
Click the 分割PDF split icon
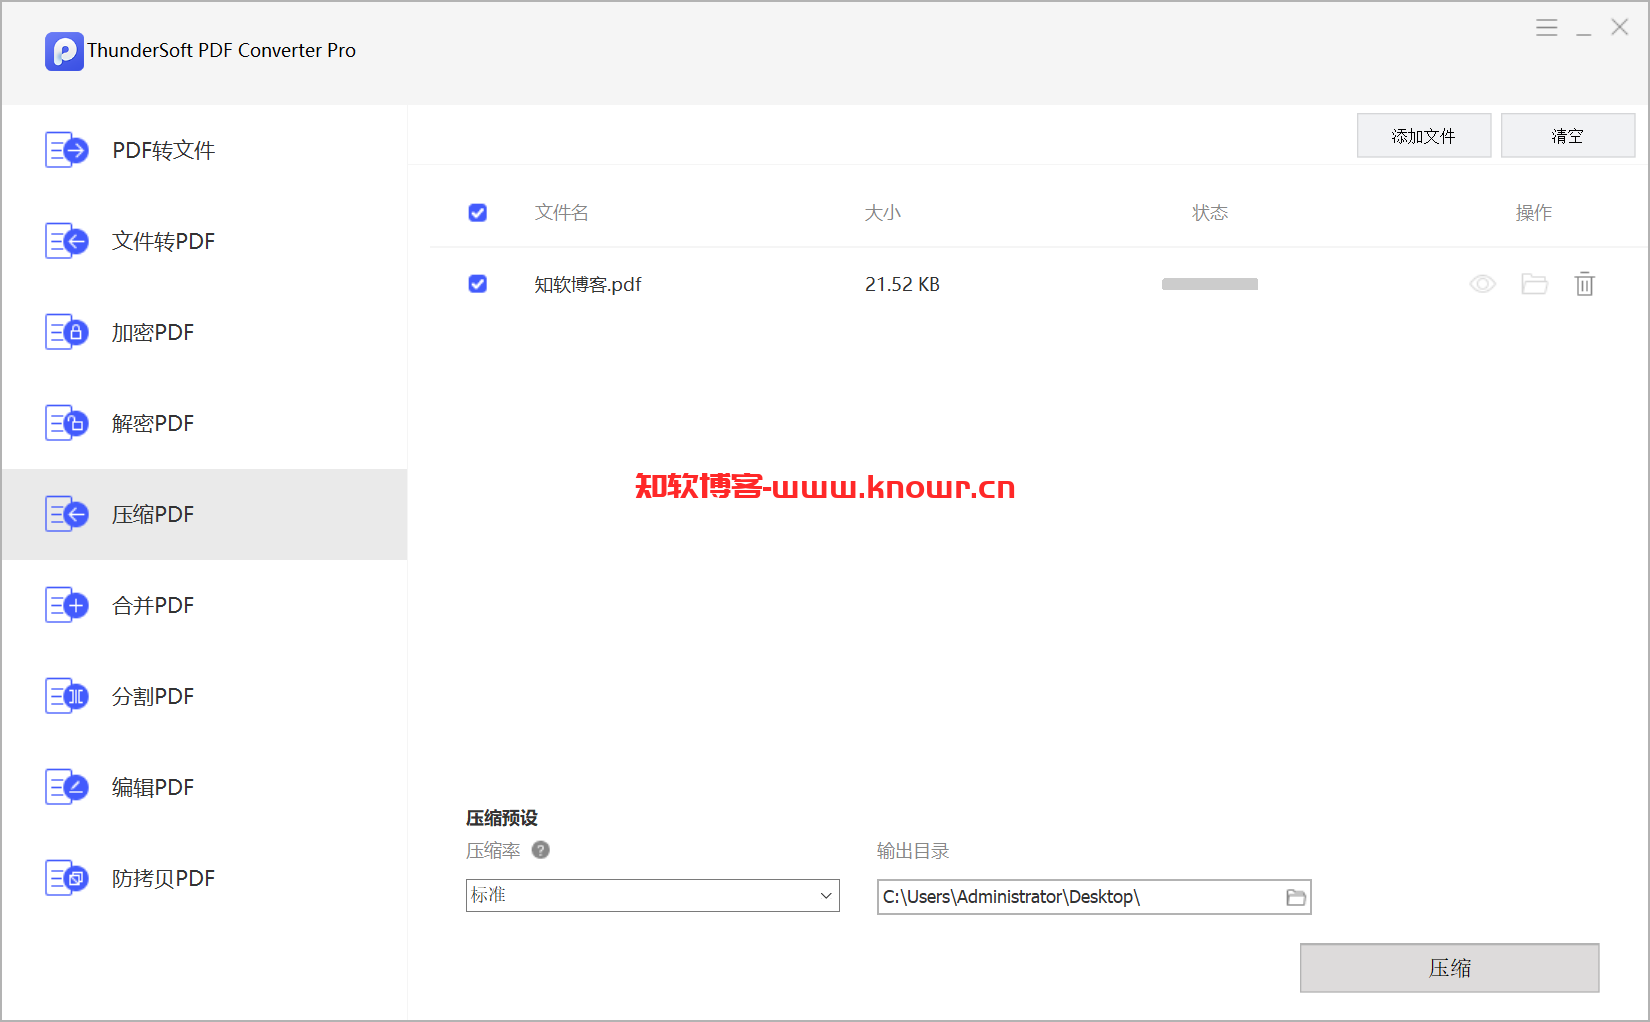pyautogui.click(x=67, y=696)
